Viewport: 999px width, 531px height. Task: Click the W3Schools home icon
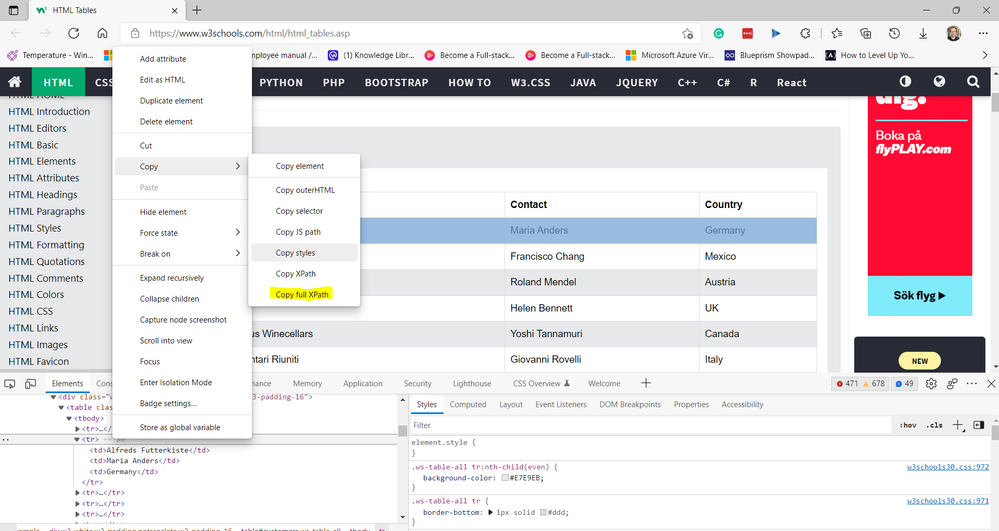[15, 82]
